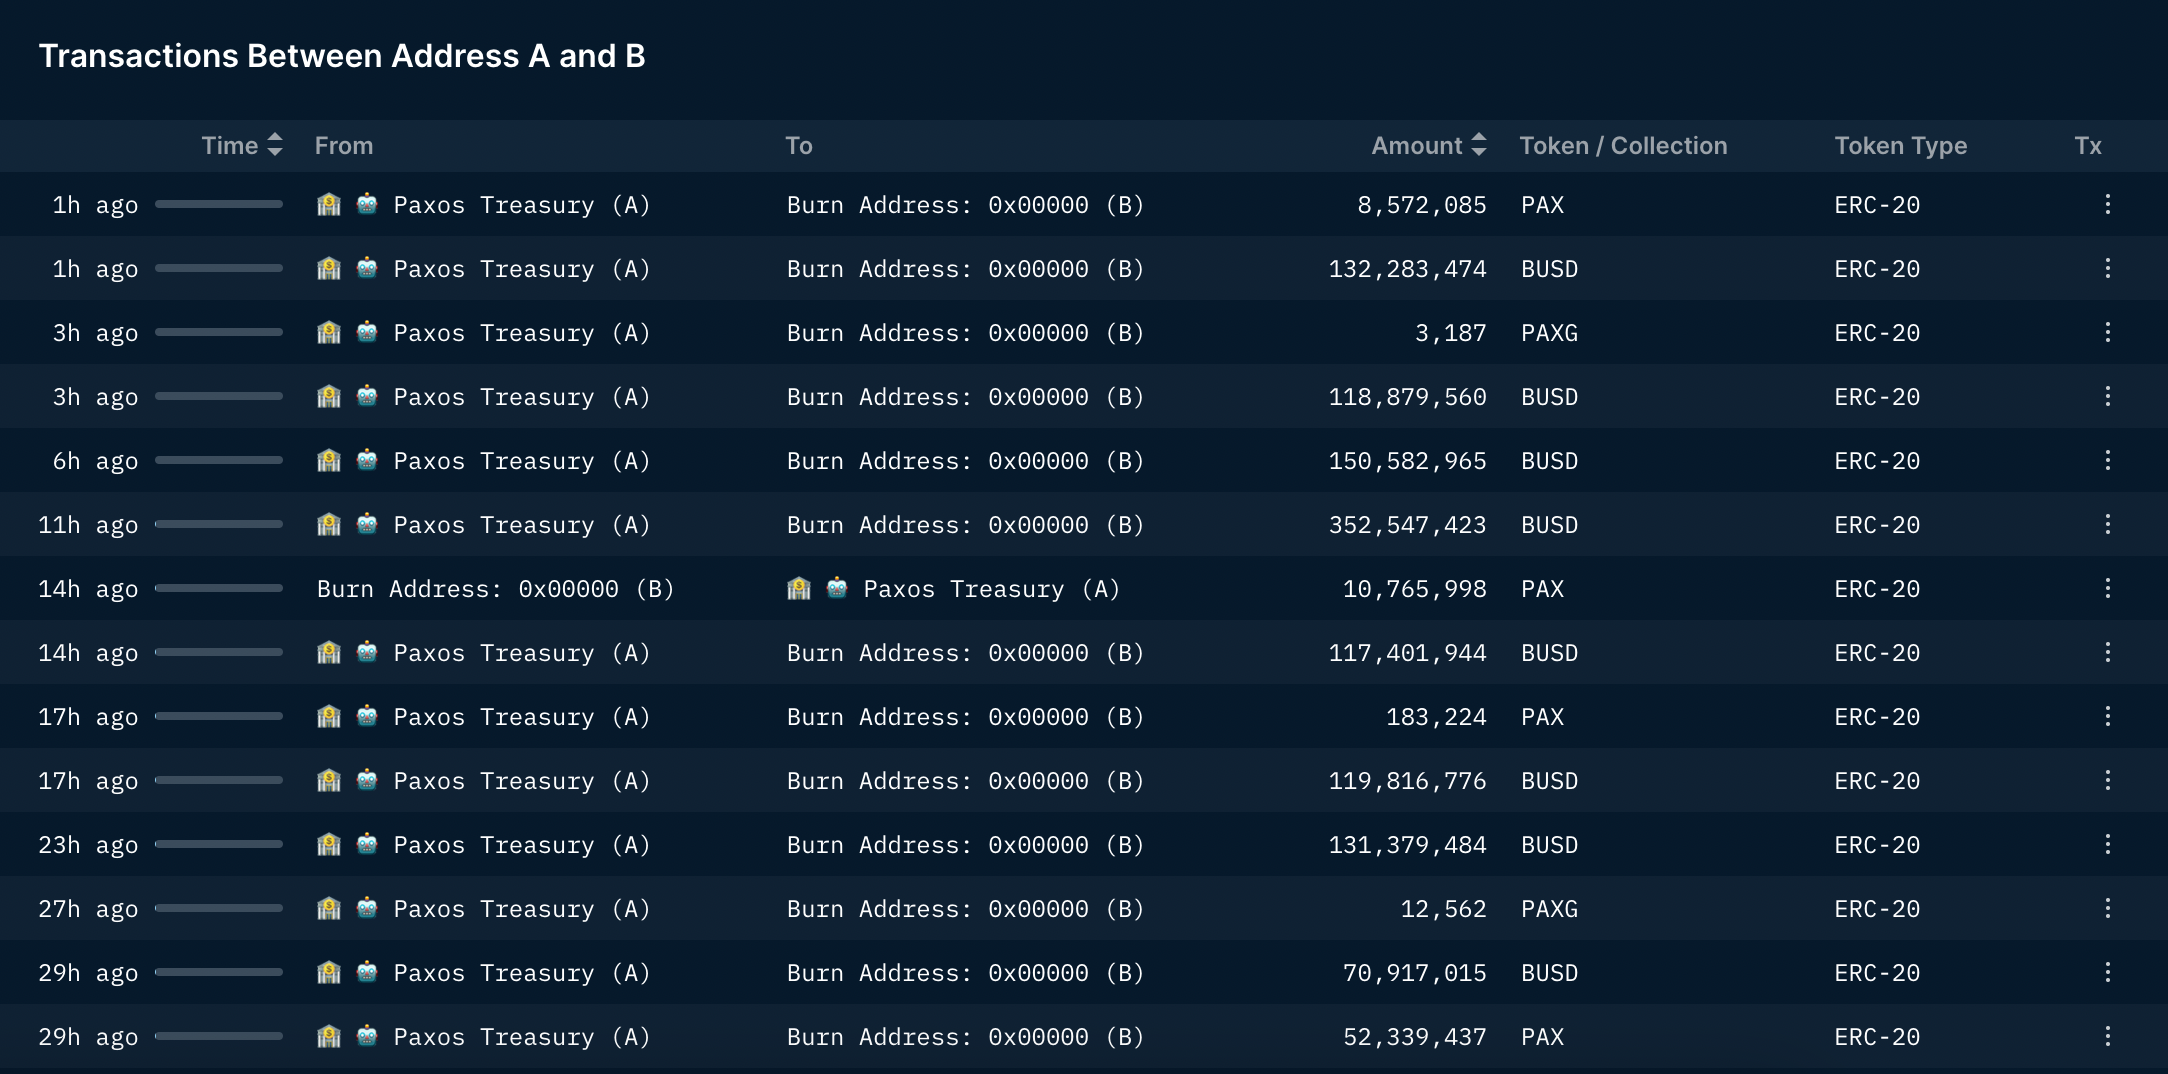Click the robot icon in the 27h ago row
This screenshot has width=2168, height=1074.
[367, 908]
